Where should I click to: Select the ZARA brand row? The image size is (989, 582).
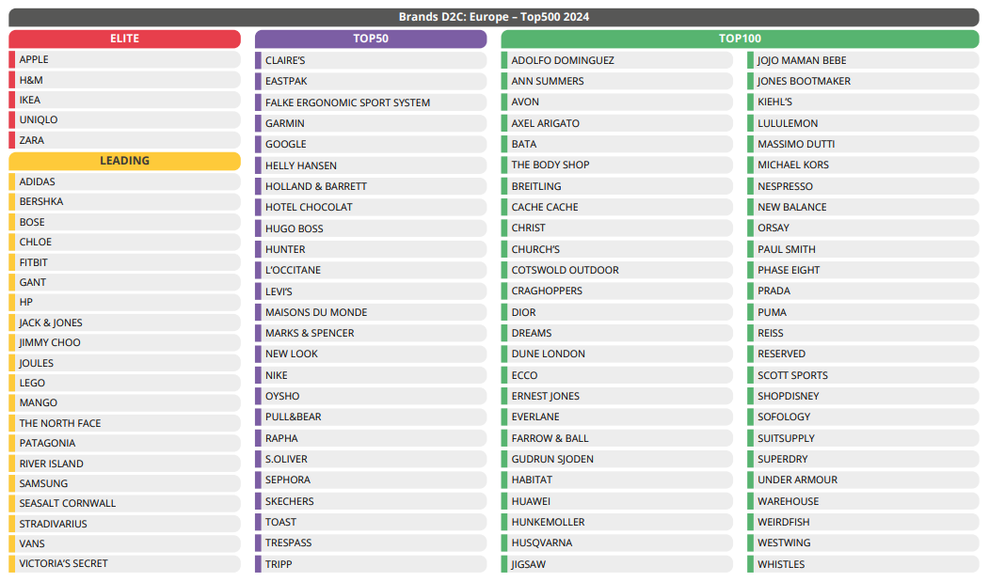(x=124, y=140)
